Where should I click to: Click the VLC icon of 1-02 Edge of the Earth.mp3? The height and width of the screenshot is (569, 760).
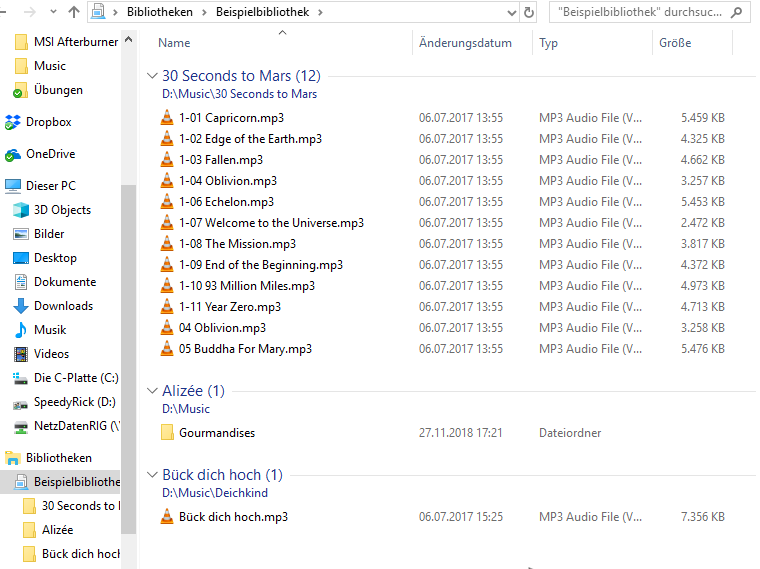tap(167, 139)
